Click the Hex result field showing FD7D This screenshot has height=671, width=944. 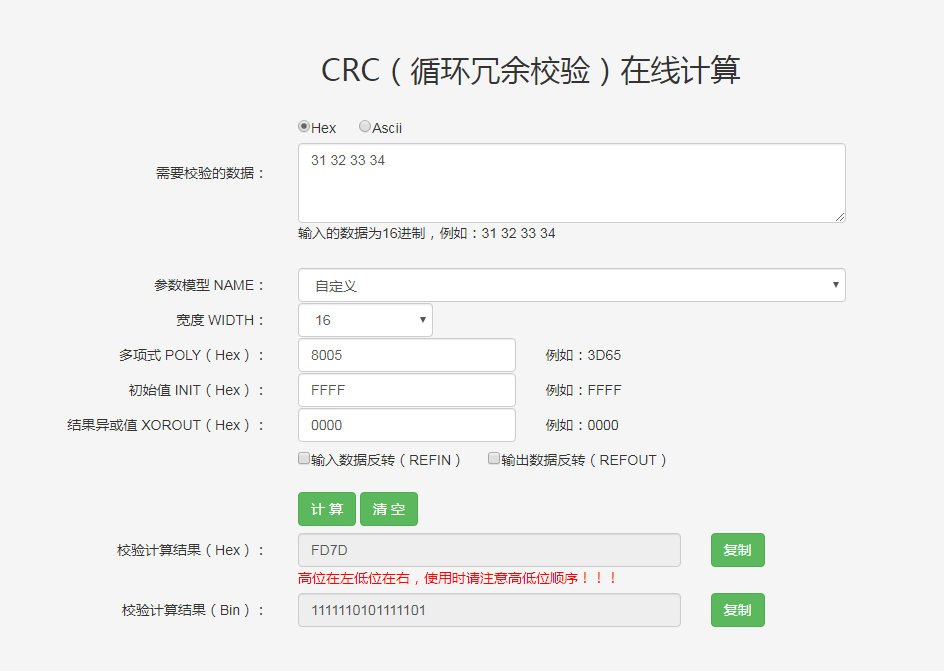489,550
